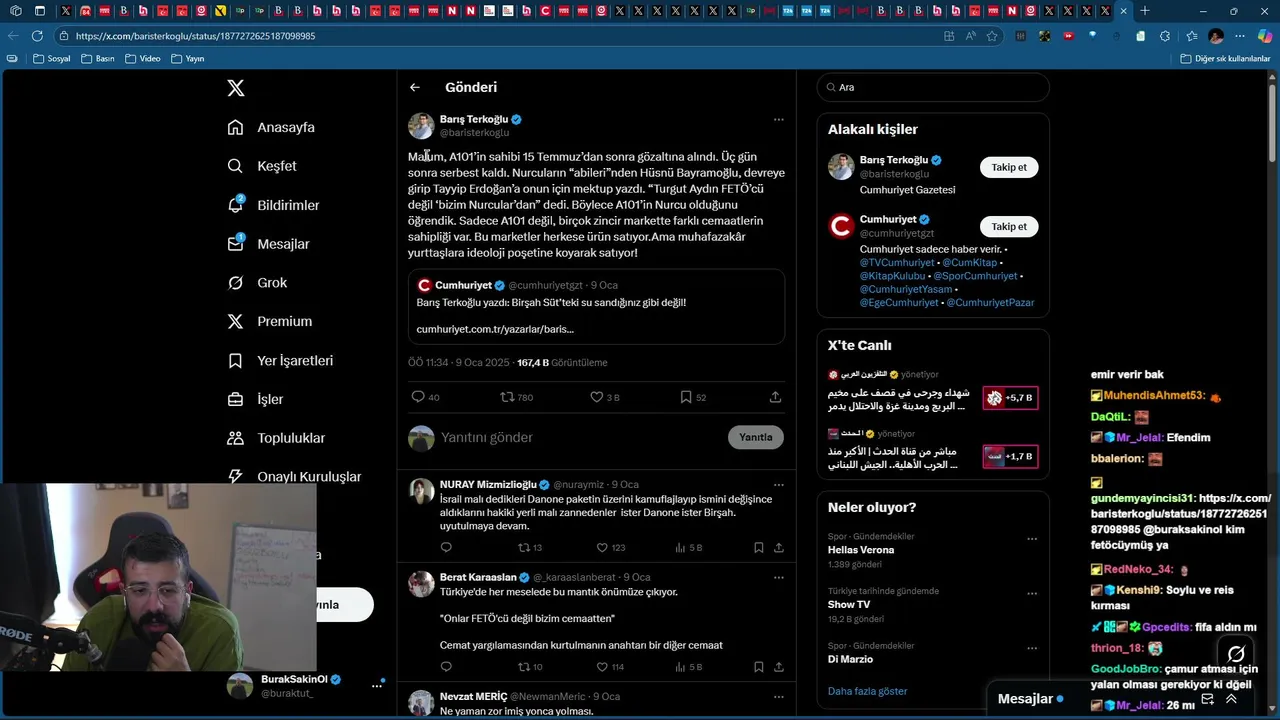Open more options on NURAY Mizmizlioğlu's reply
The width and height of the screenshot is (1280, 720).
(778, 485)
